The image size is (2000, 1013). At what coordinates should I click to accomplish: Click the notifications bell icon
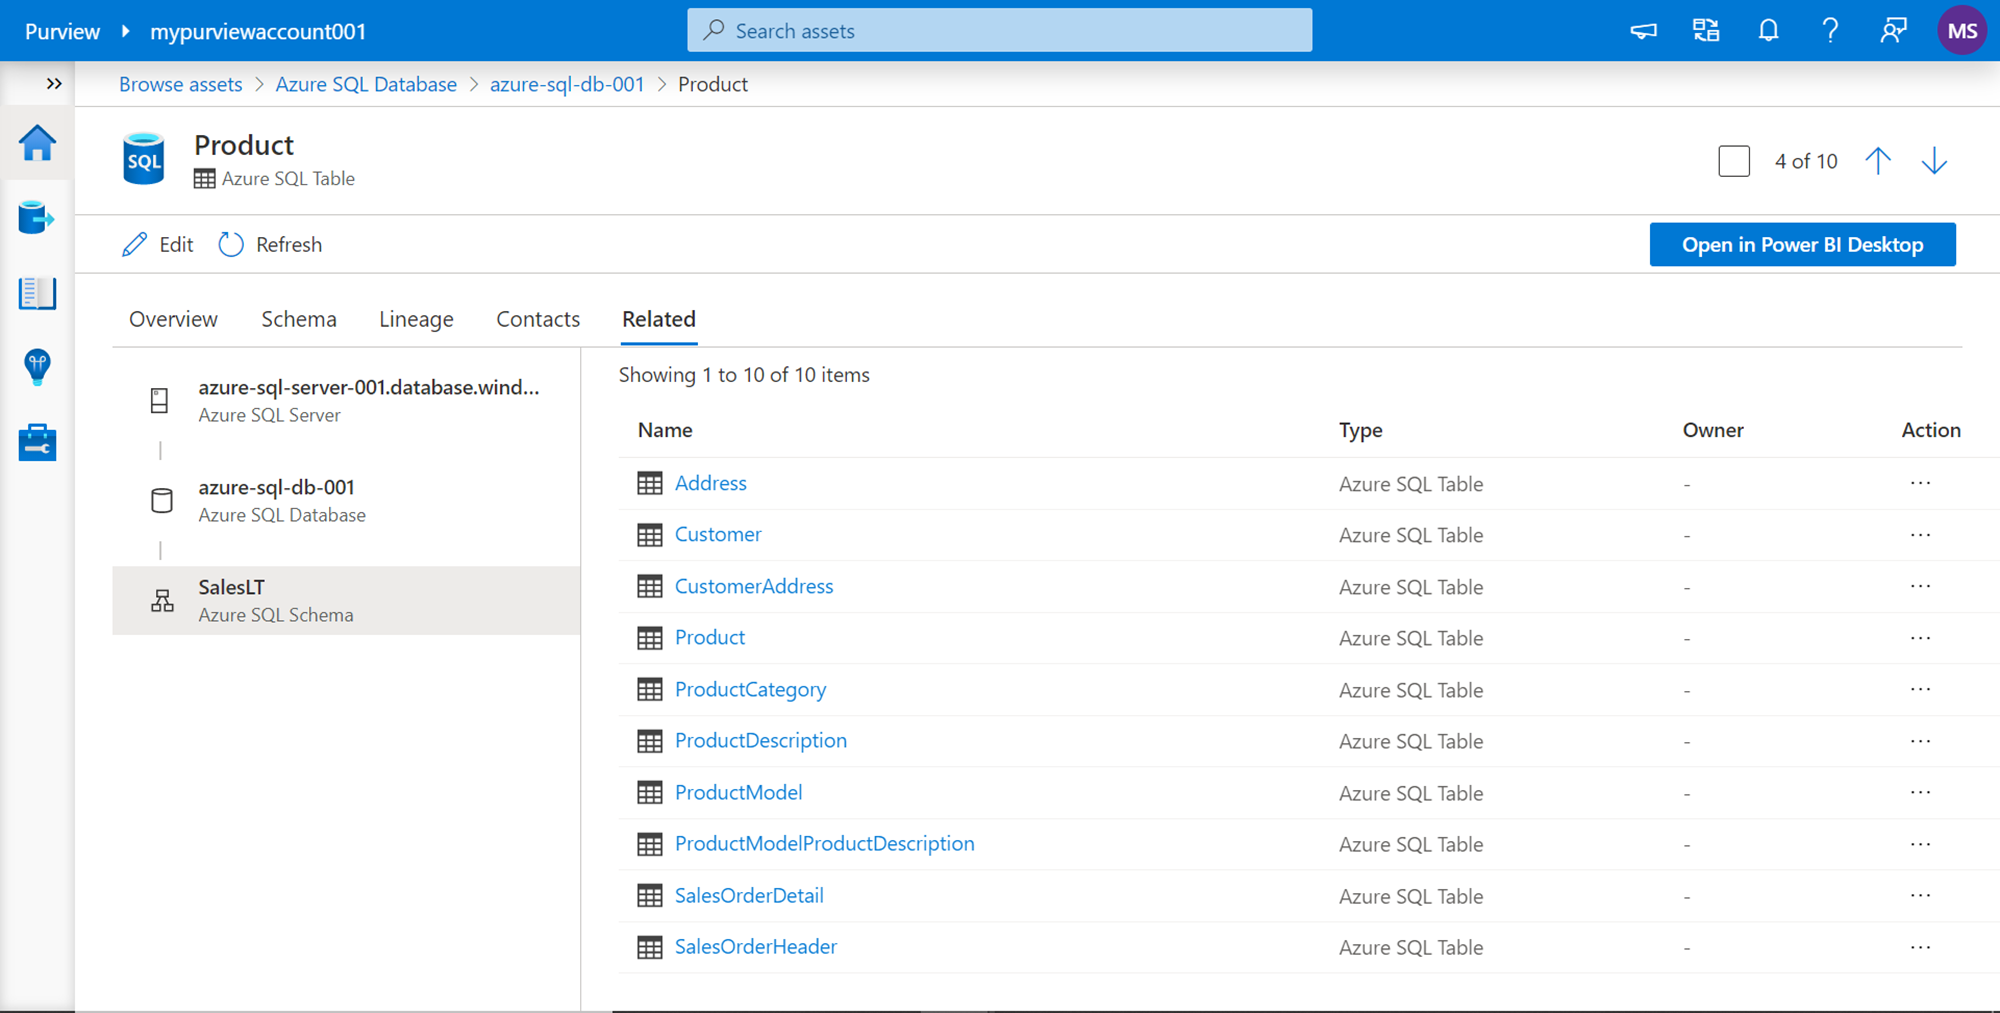[1768, 31]
